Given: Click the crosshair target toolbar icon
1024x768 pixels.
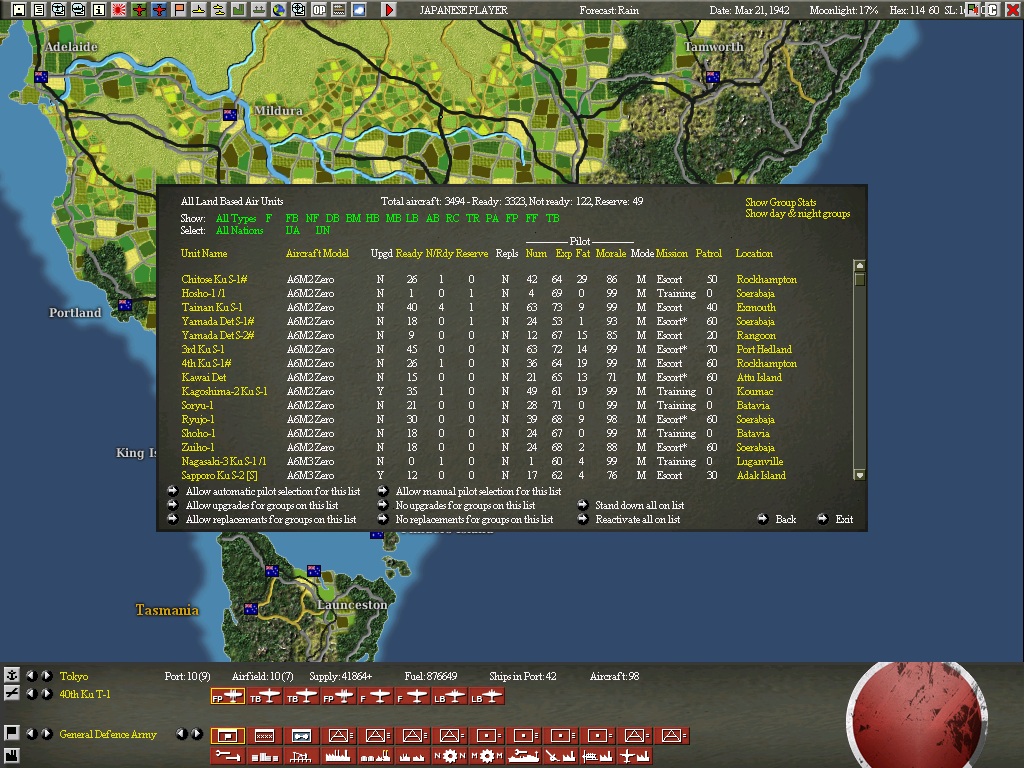Looking at the screenshot, I should (298, 9).
